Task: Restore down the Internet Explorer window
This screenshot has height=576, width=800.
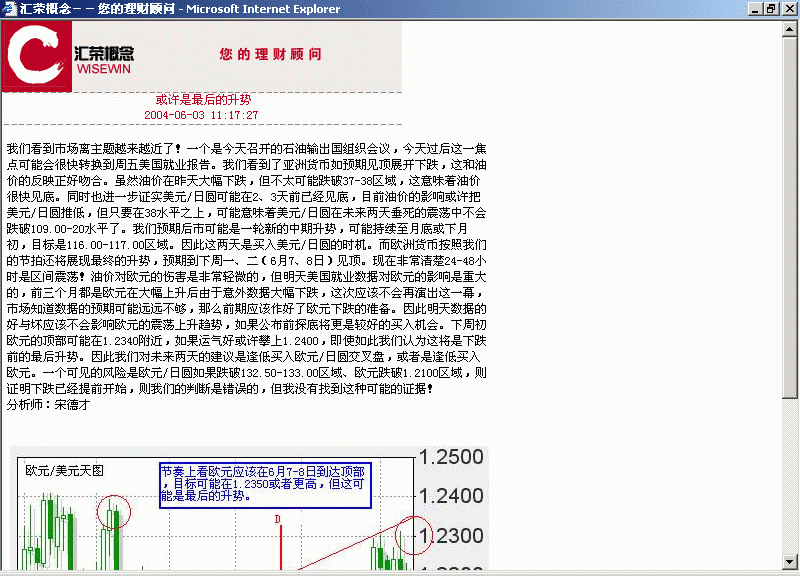Action: (x=771, y=9)
